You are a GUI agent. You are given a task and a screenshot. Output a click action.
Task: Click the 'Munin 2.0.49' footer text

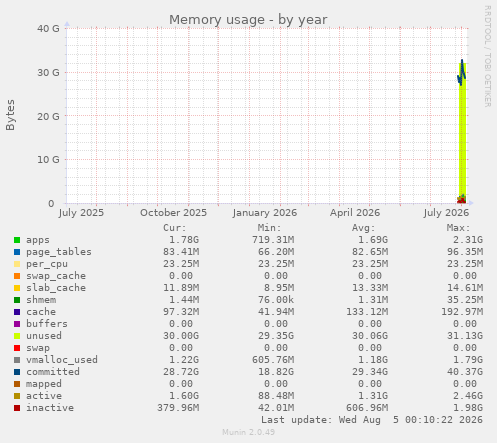click(x=248, y=432)
